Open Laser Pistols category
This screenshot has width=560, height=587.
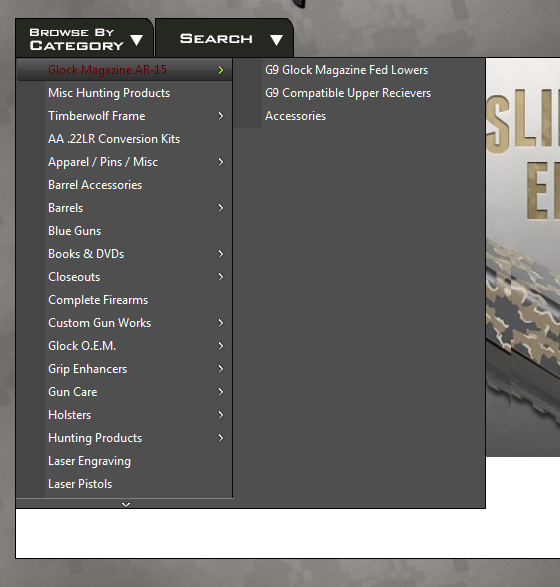[124, 484]
